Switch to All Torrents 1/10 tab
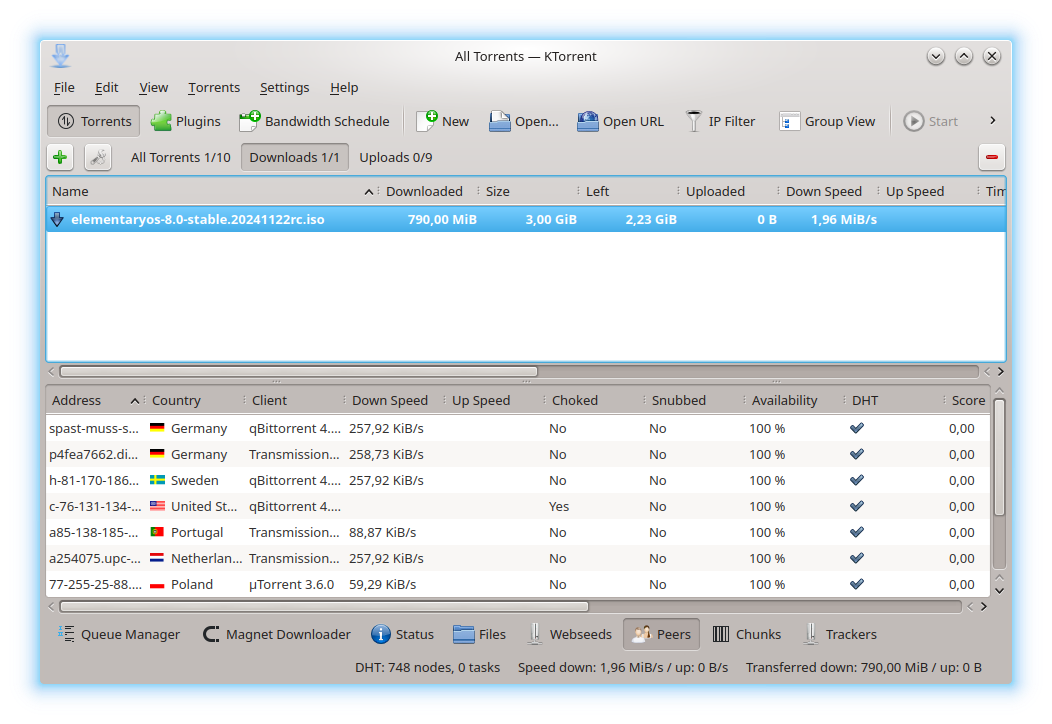The height and width of the screenshot is (724, 1052). click(x=180, y=158)
